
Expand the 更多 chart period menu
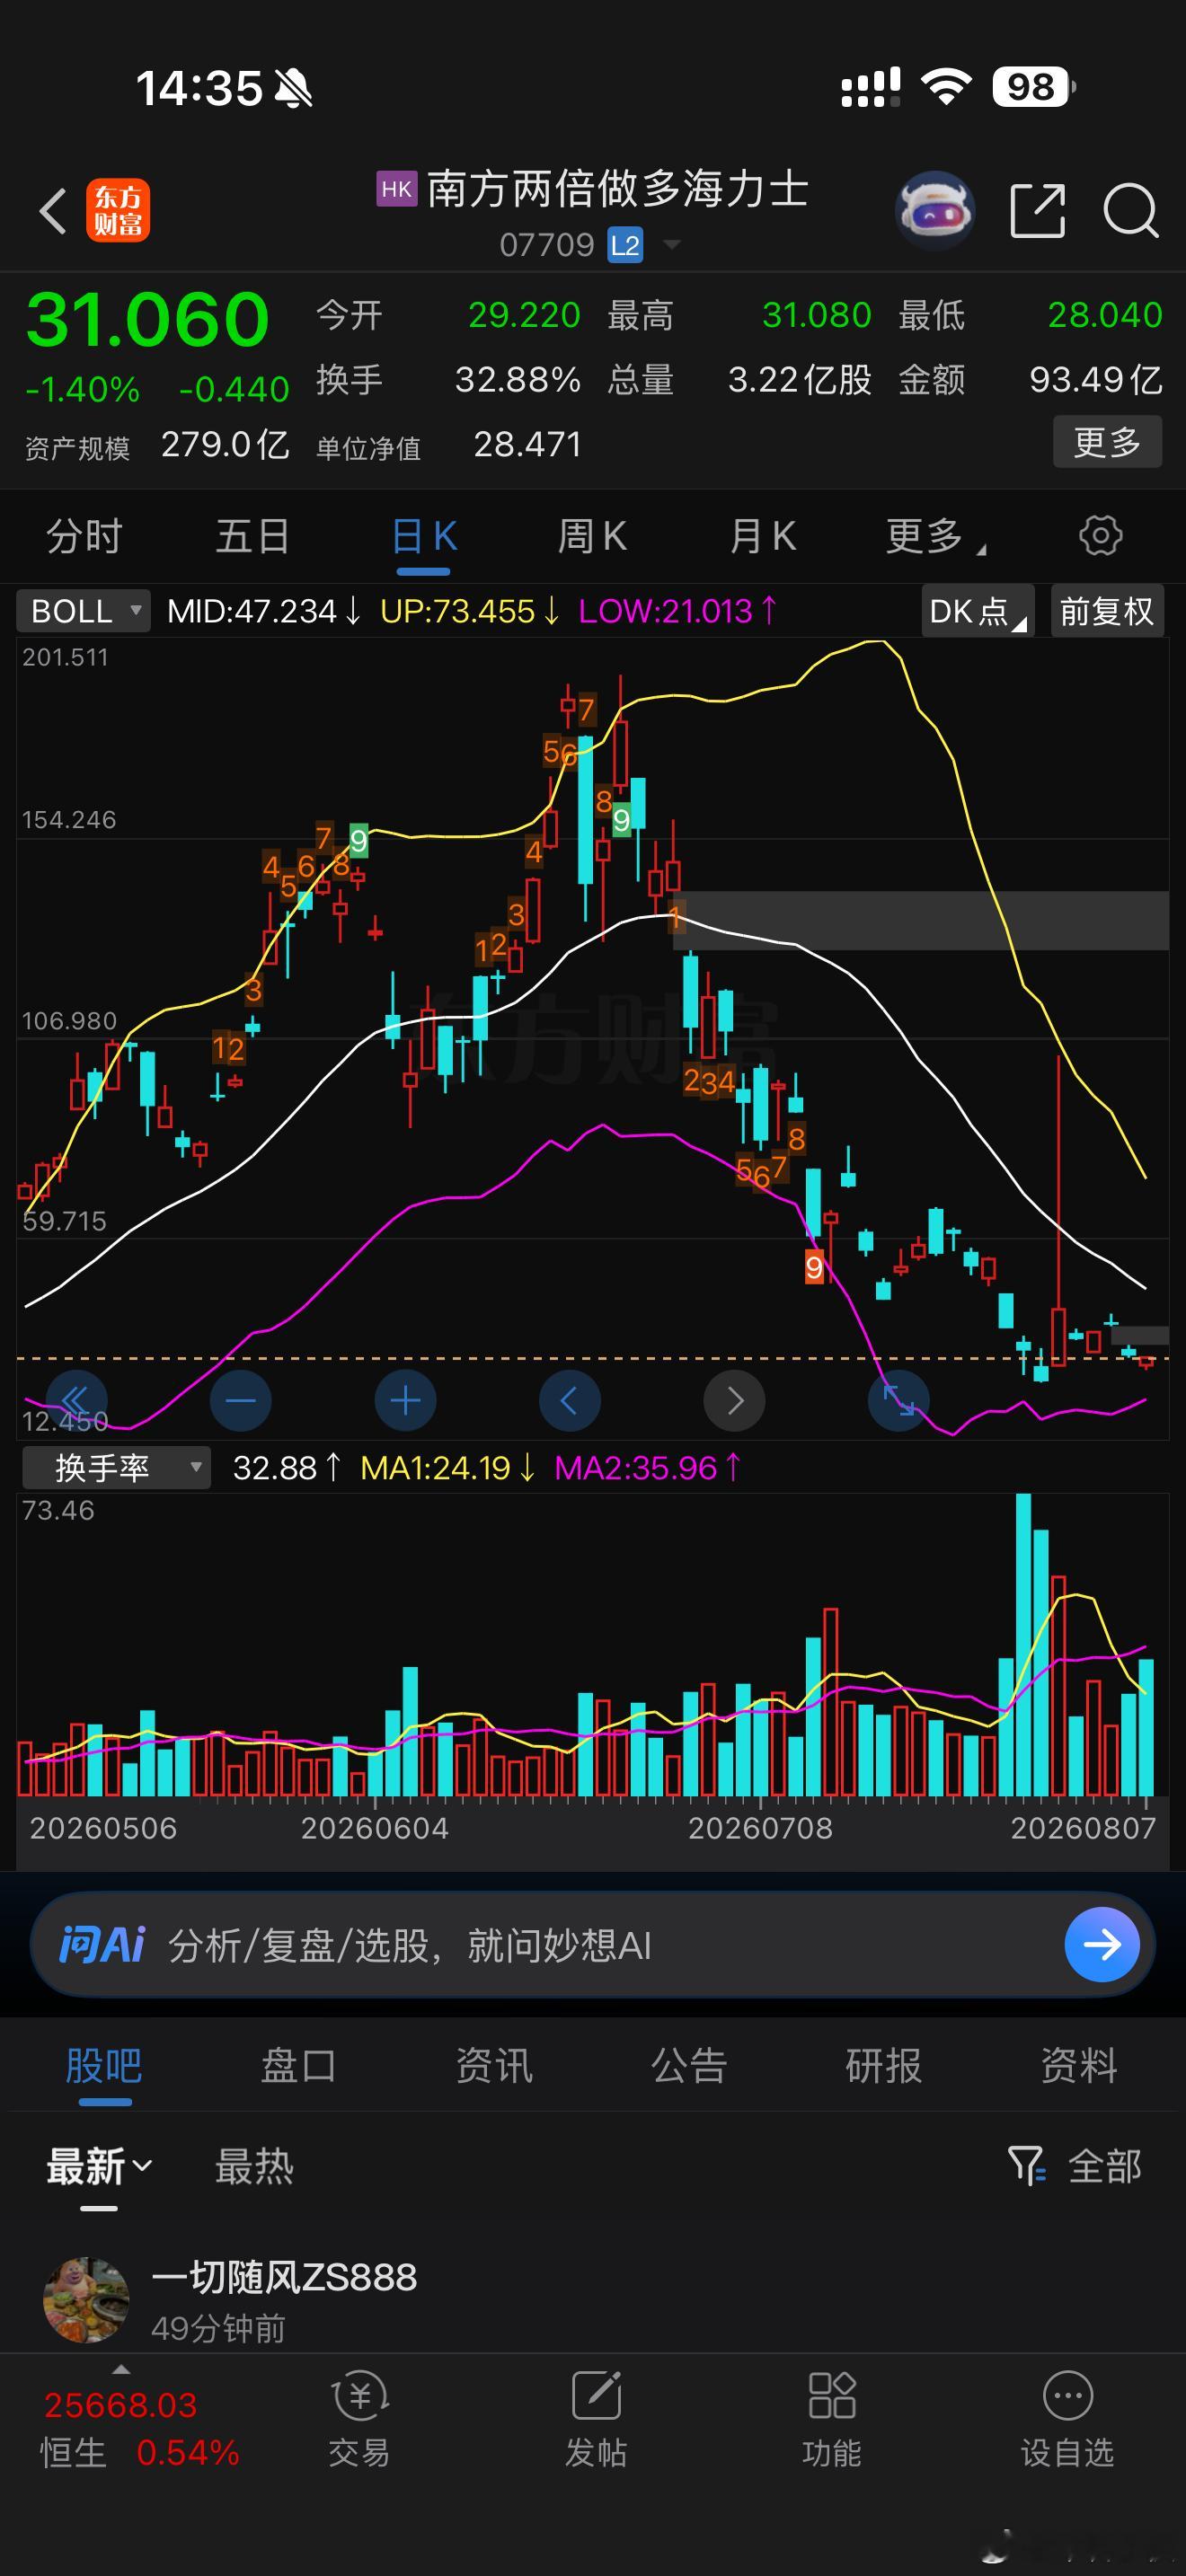pyautogui.click(x=935, y=536)
